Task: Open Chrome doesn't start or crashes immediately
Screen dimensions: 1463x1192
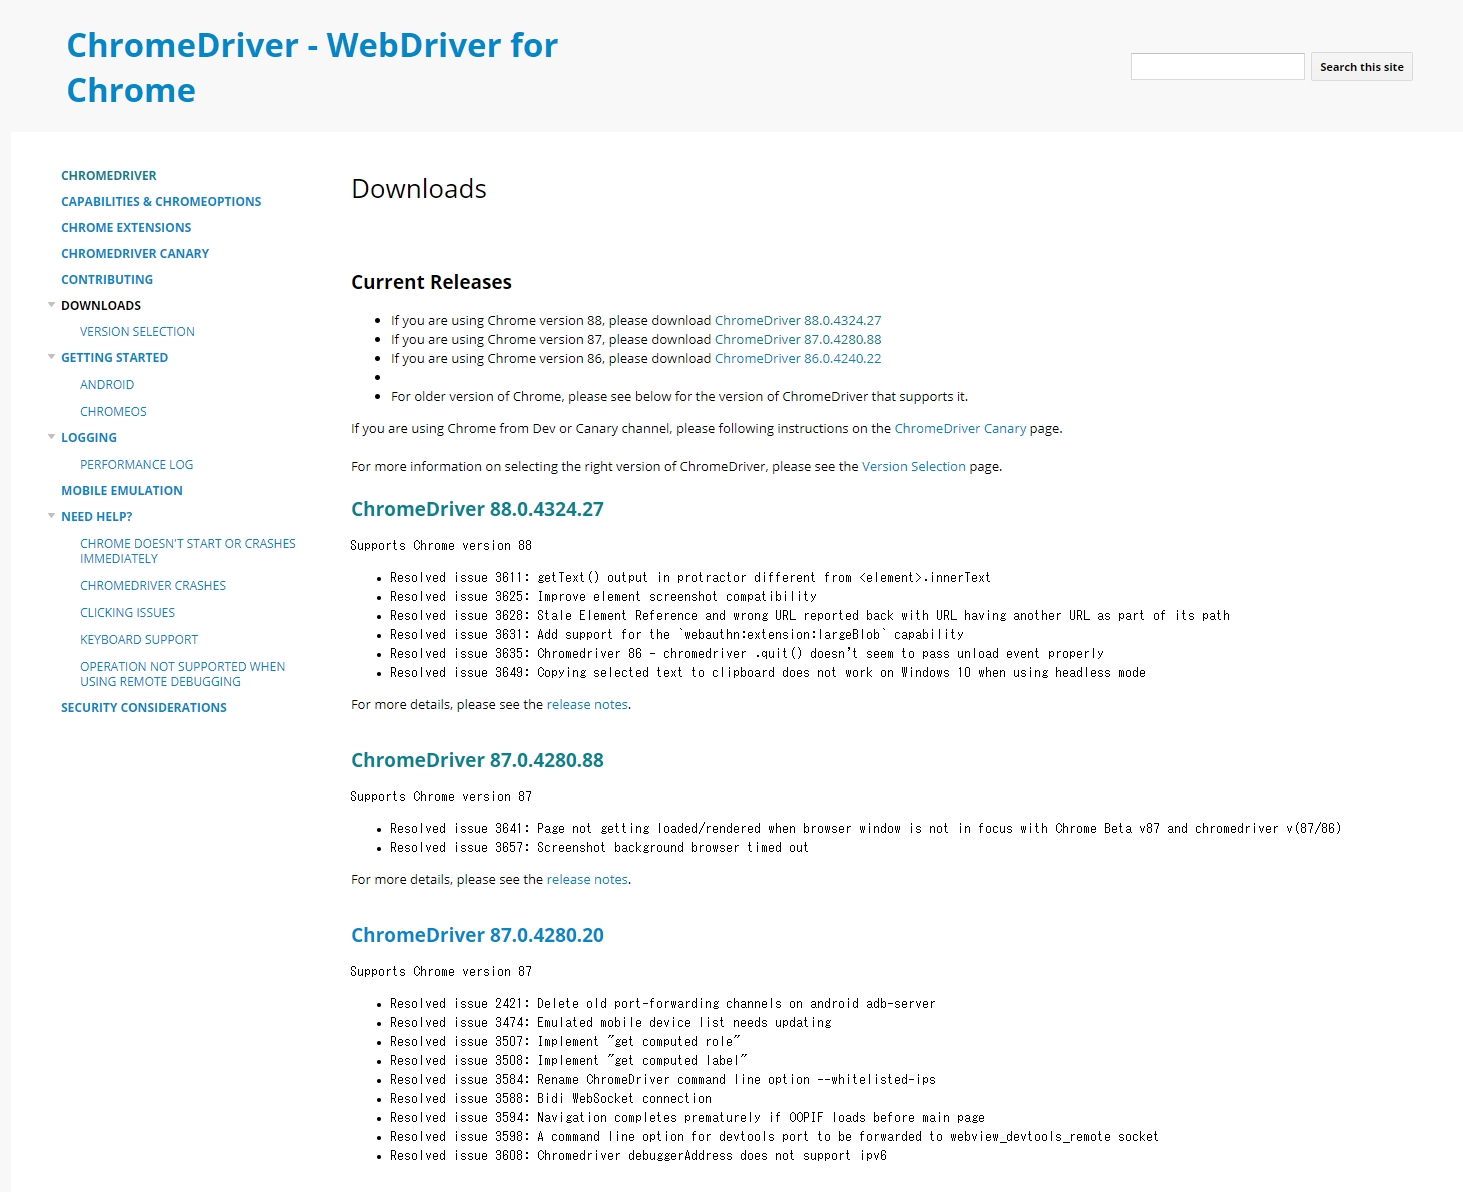Action: point(188,551)
